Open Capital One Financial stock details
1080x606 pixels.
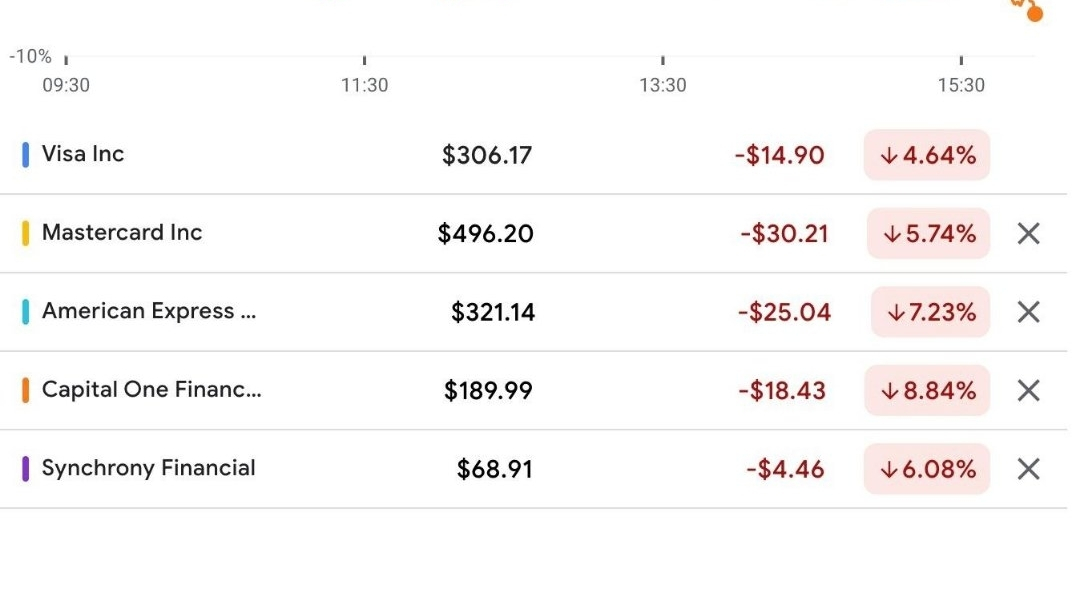[x=151, y=390]
